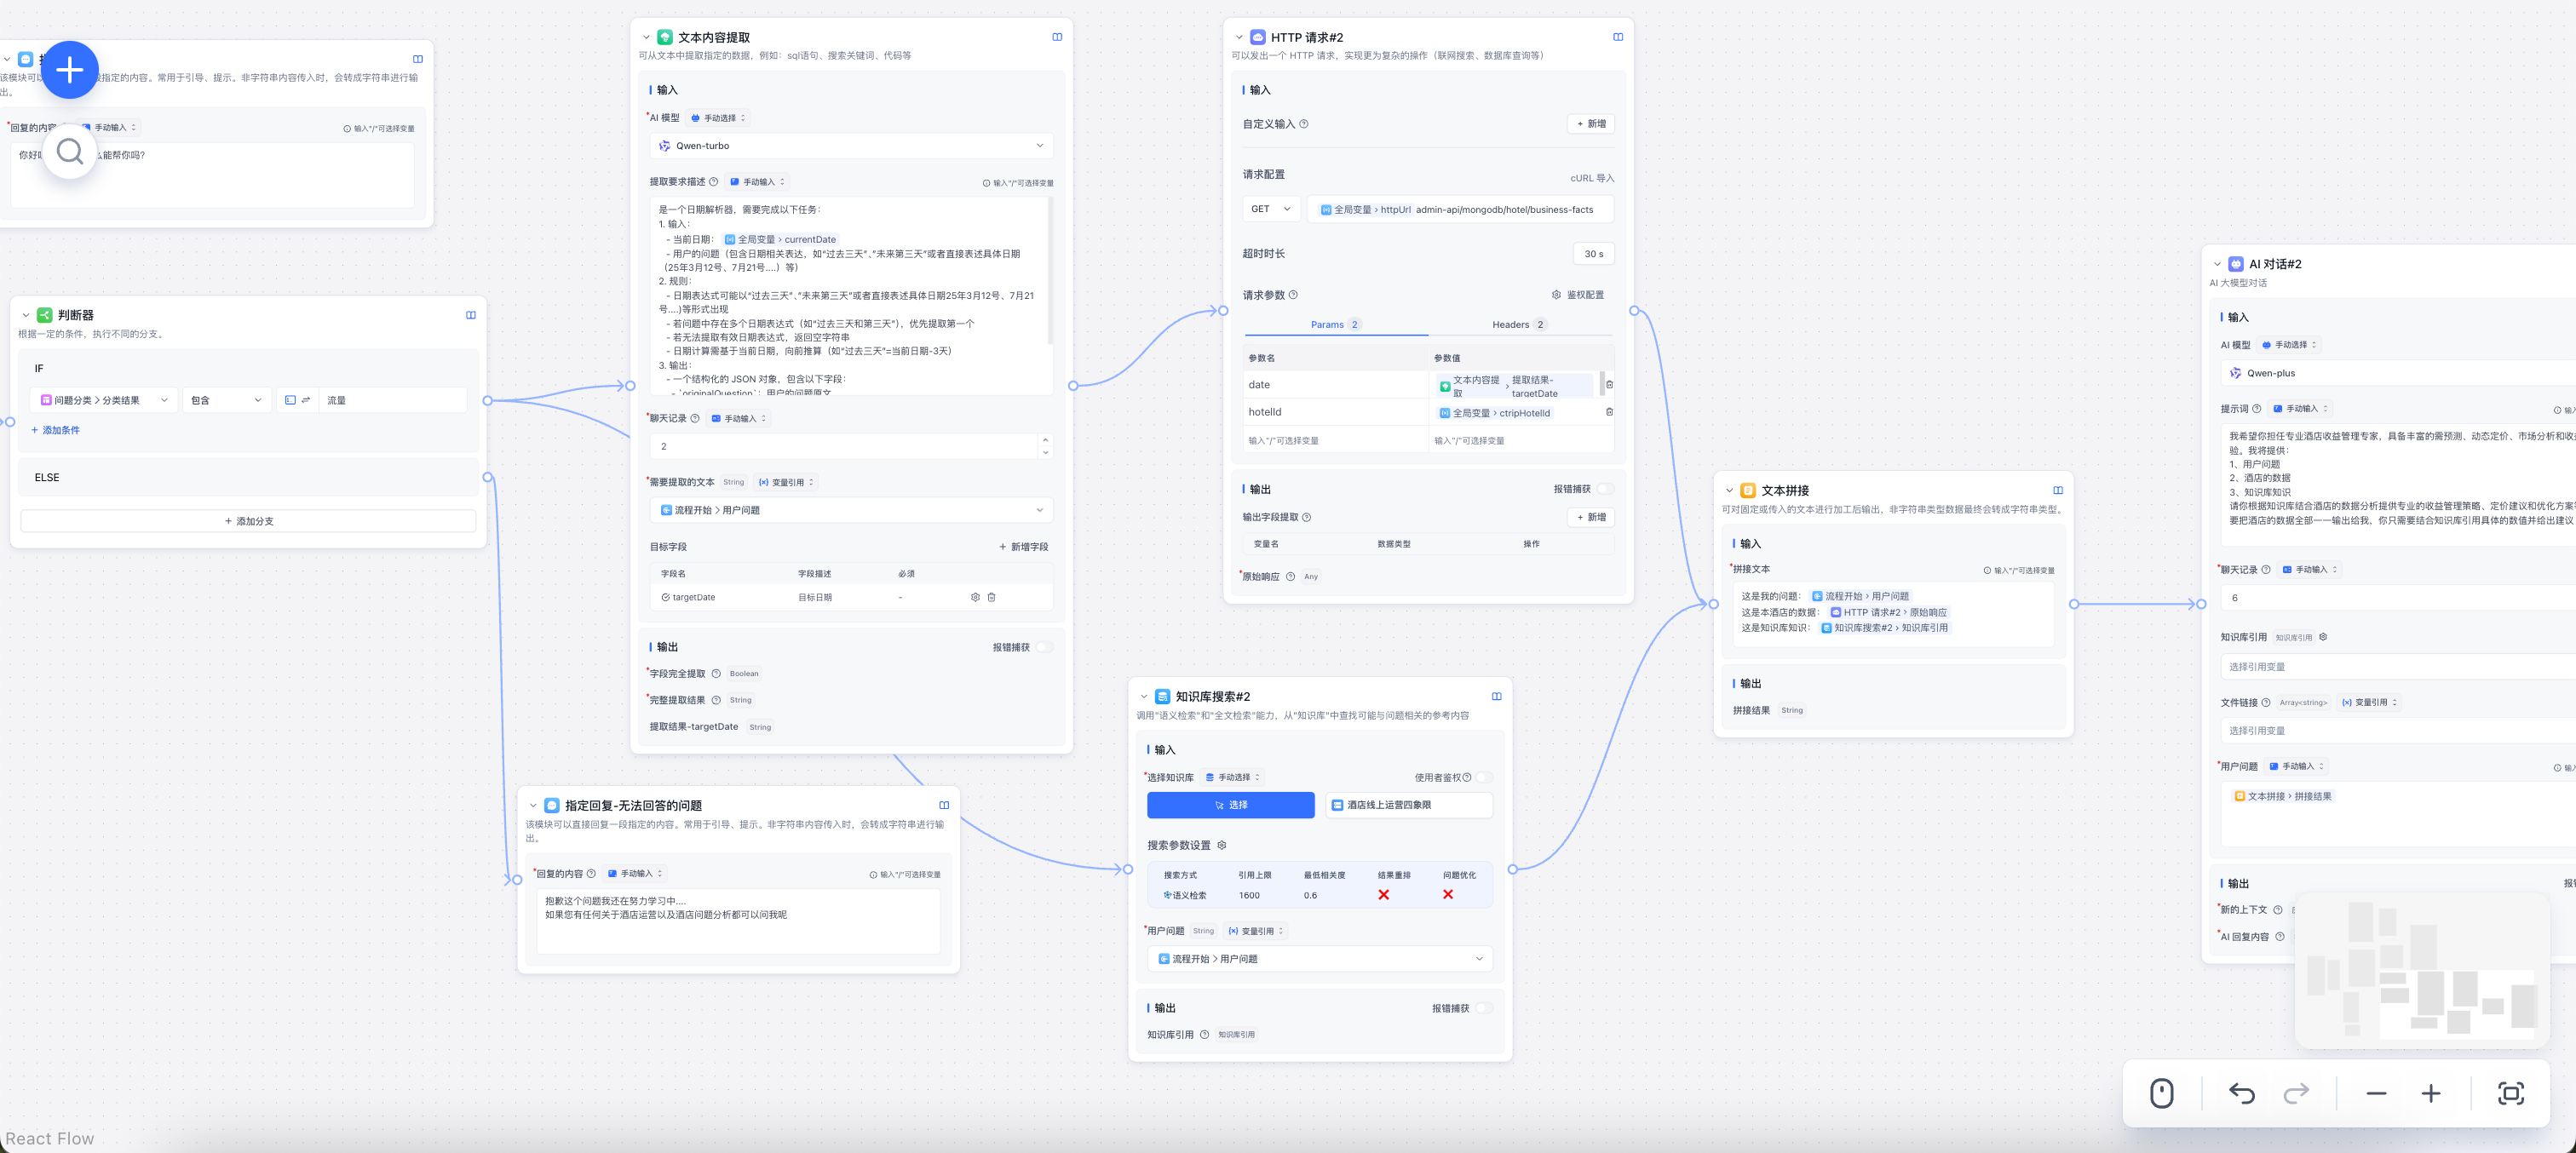Click gear icon beside 知识库引用 in AI 对话#2

click(x=2323, y=637)
